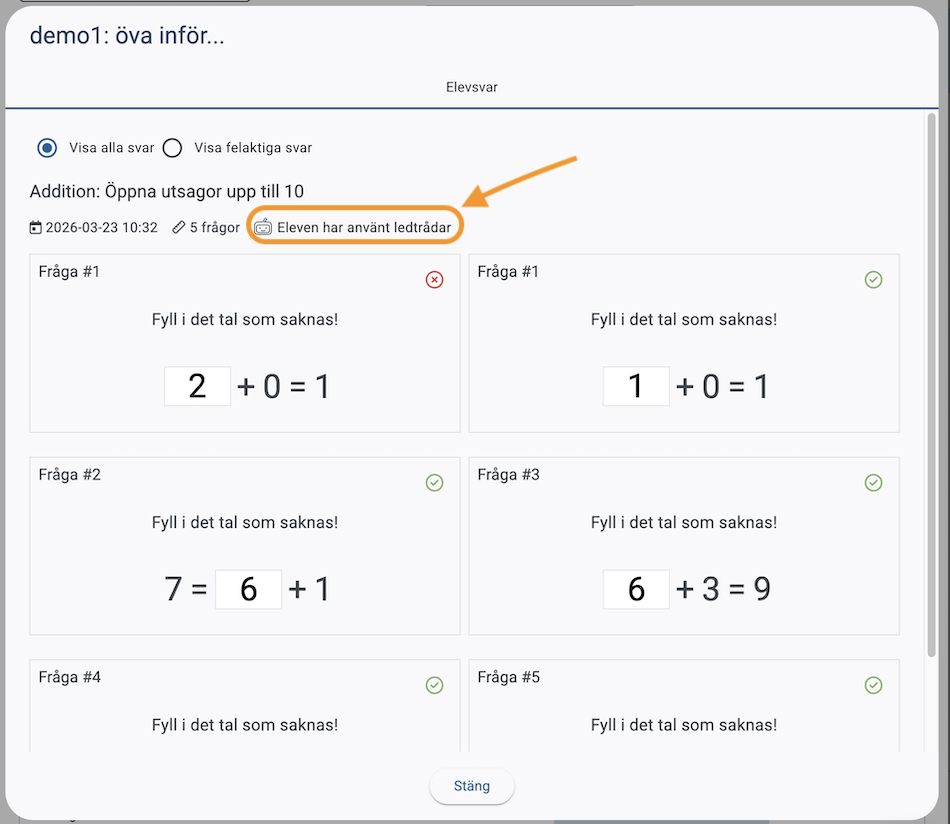Image resolution: width=950 pixels, height=824 pixels.
Task: Click the answer box containing 6 in Fråga #3
Action: 636,589
